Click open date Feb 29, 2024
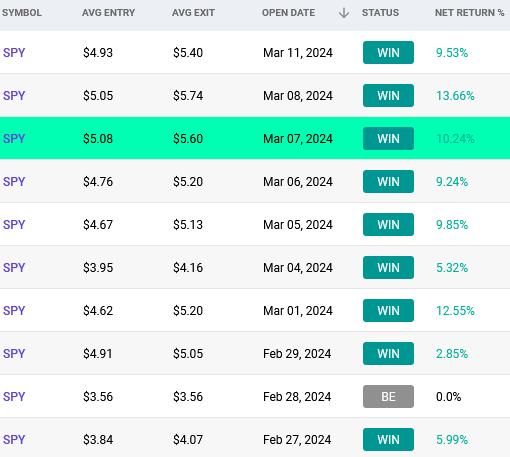The image size is (510, 457). [297, 354]
